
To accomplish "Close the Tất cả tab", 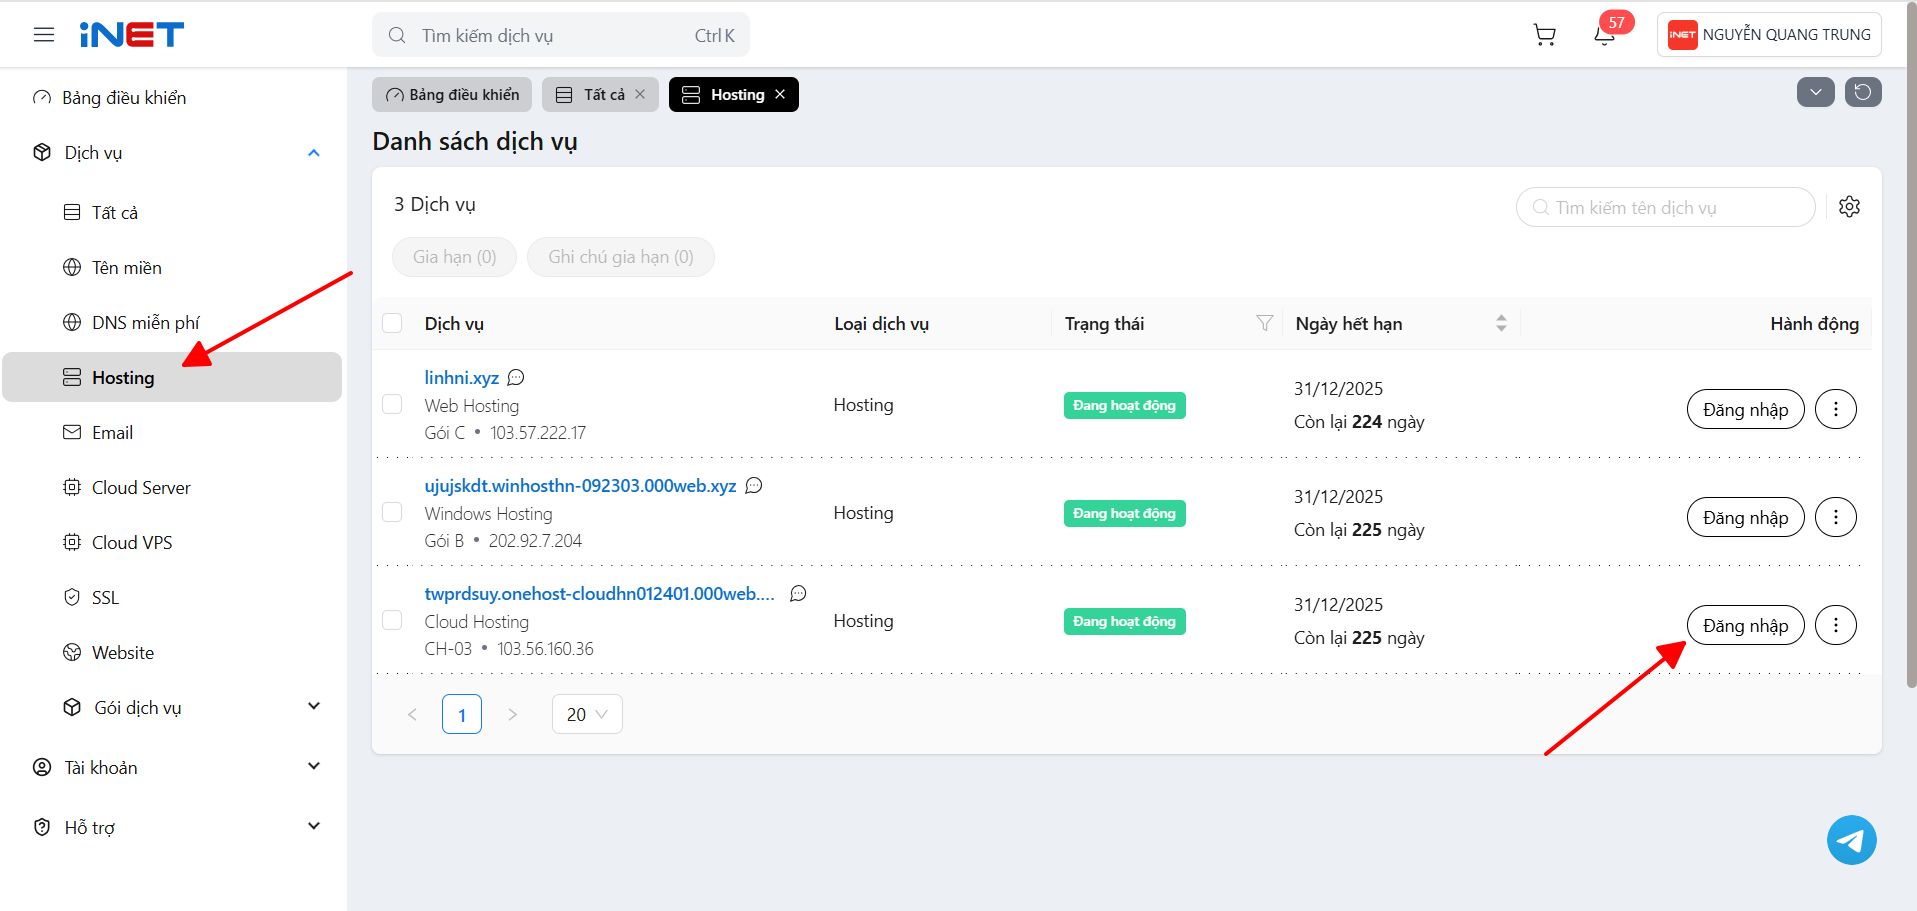I will 640,94.
